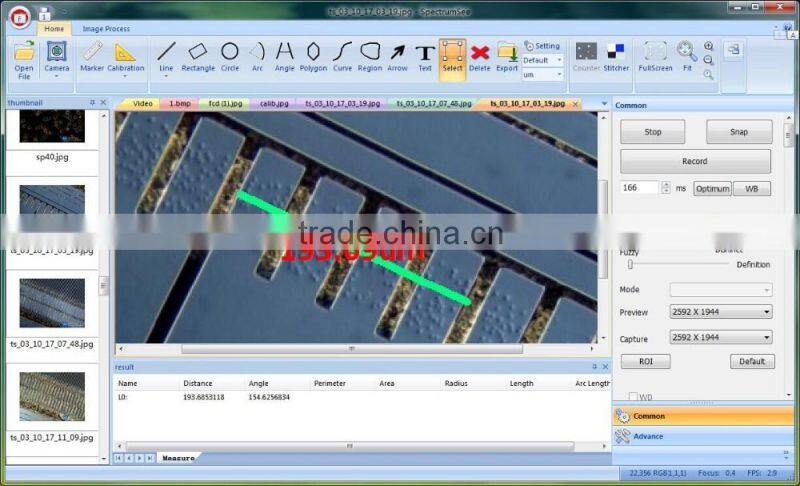Switch to the Image Process ribbon tab
800x486 pixels.
coord(106,29)
